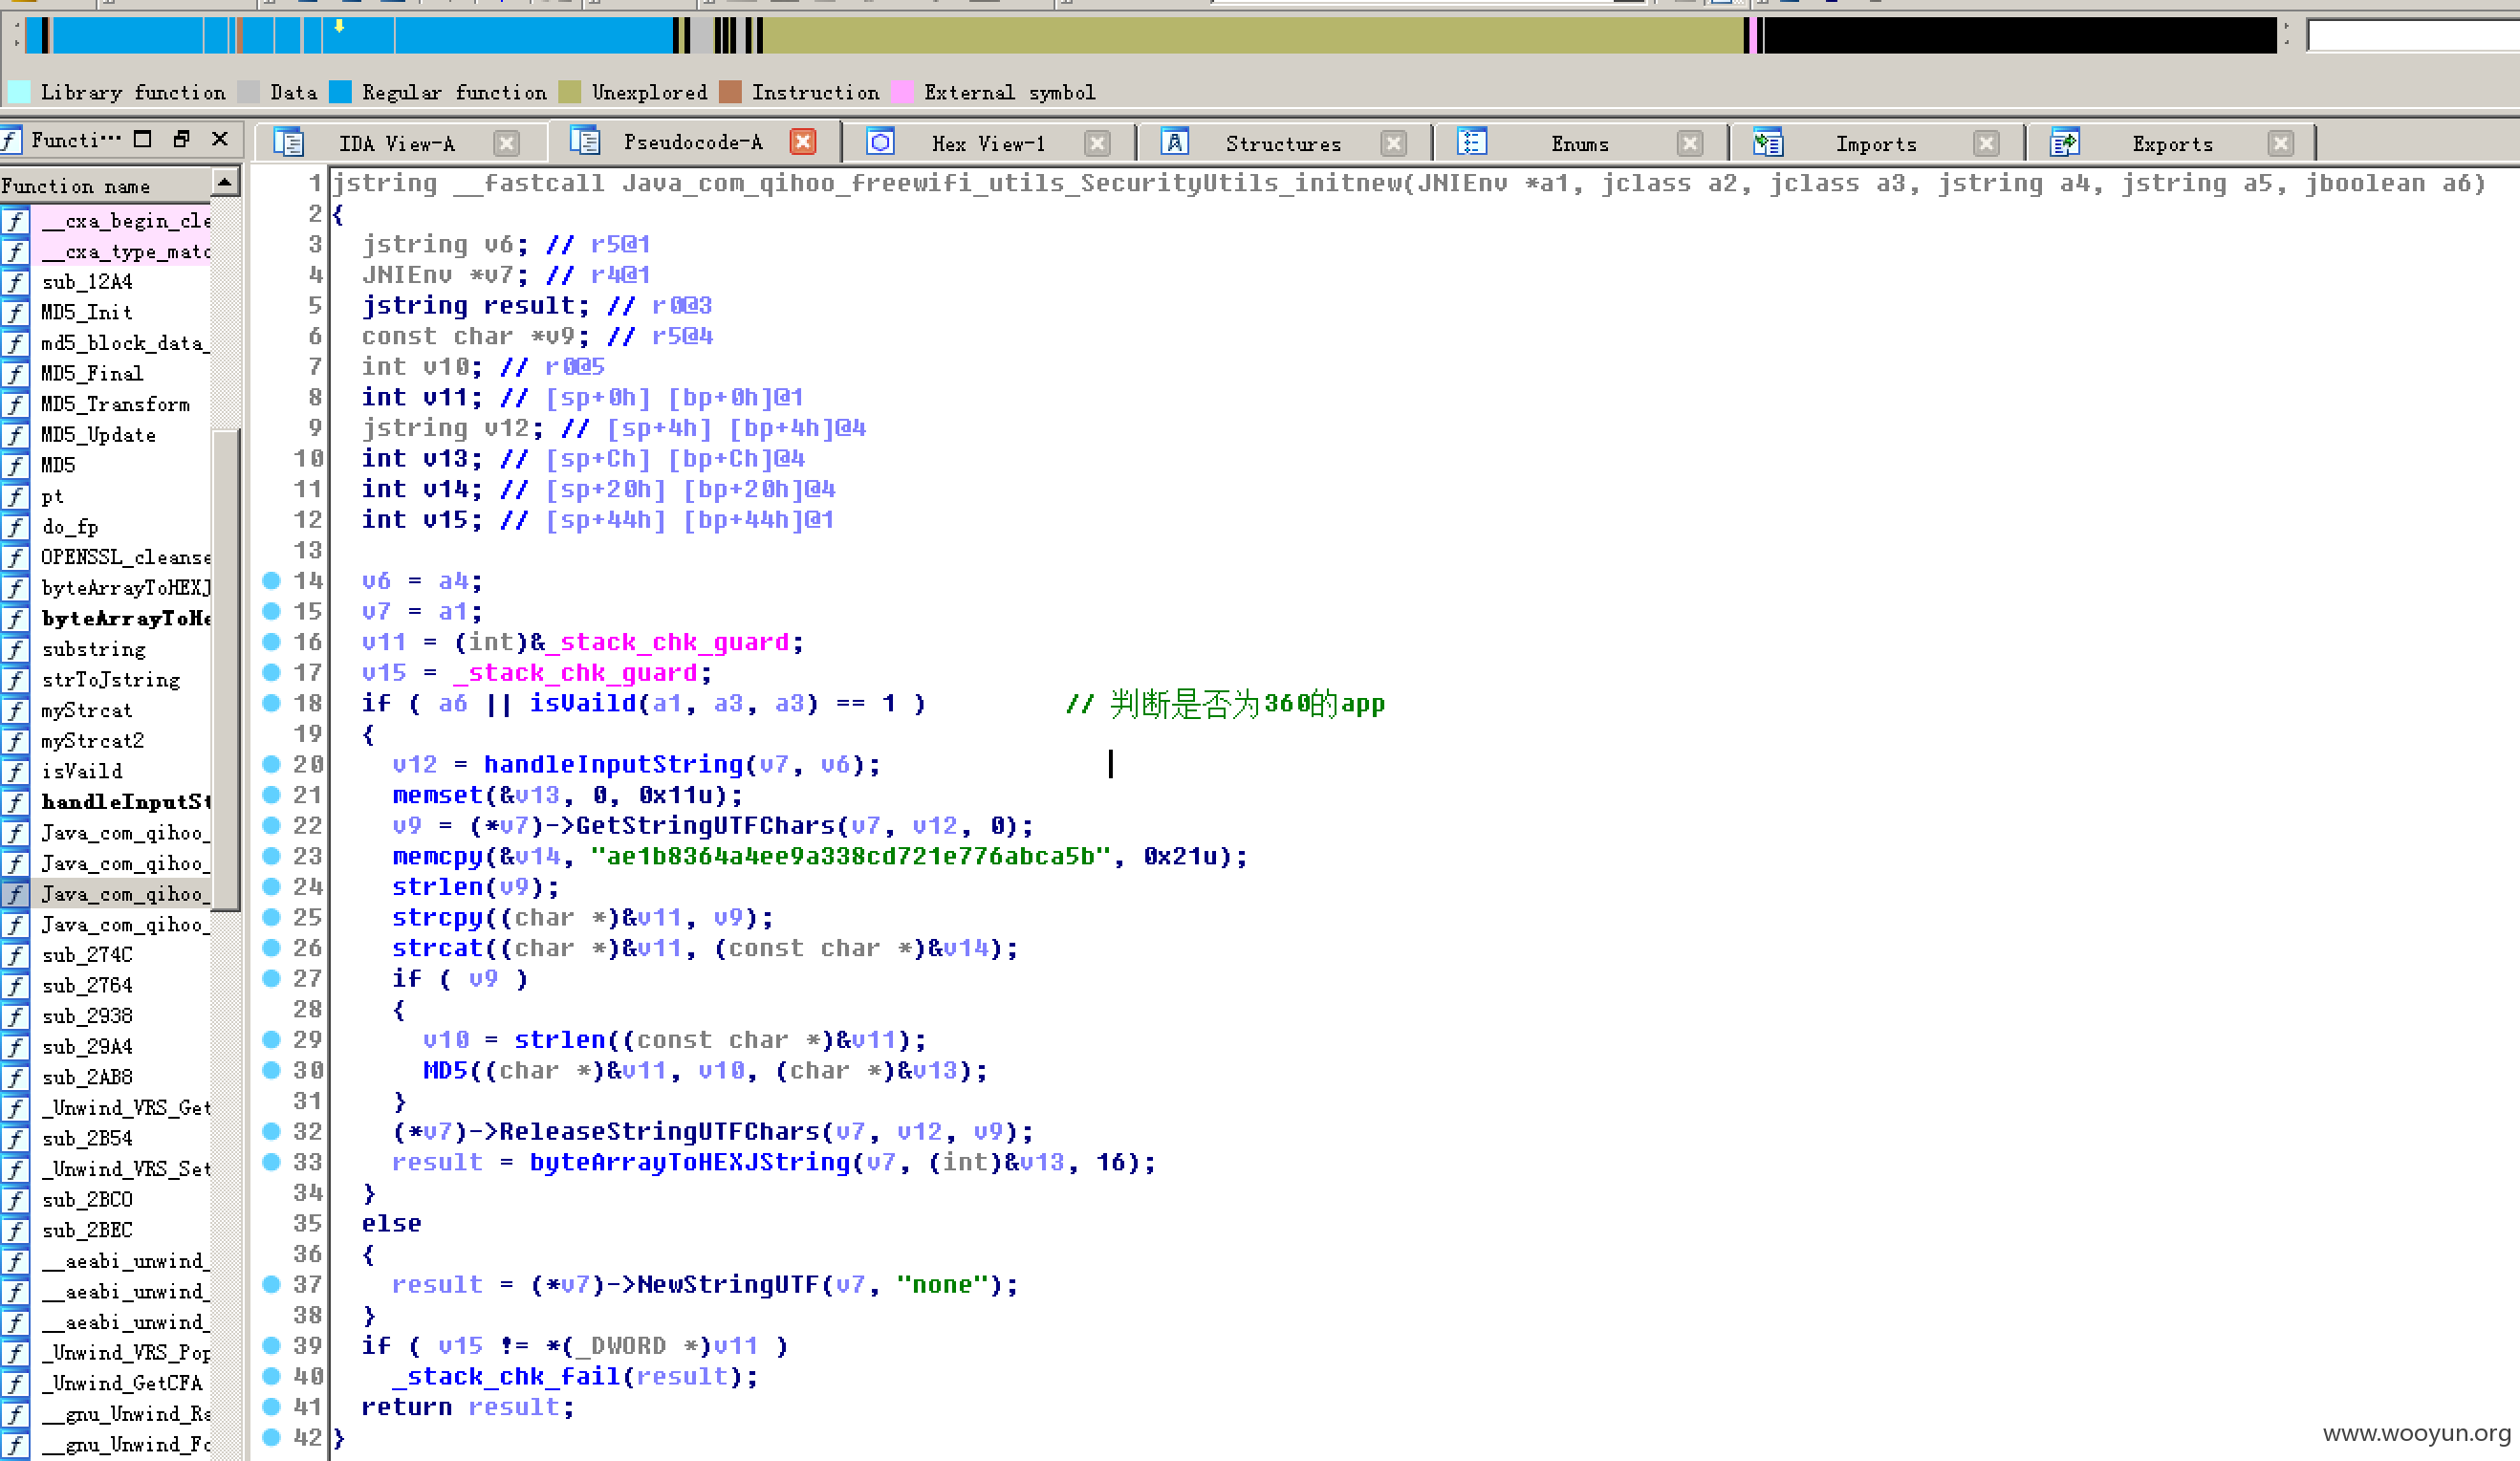Close the Hex View-1 tab
This screenshot has height=1461, width=2520.
click(1097, 143)
